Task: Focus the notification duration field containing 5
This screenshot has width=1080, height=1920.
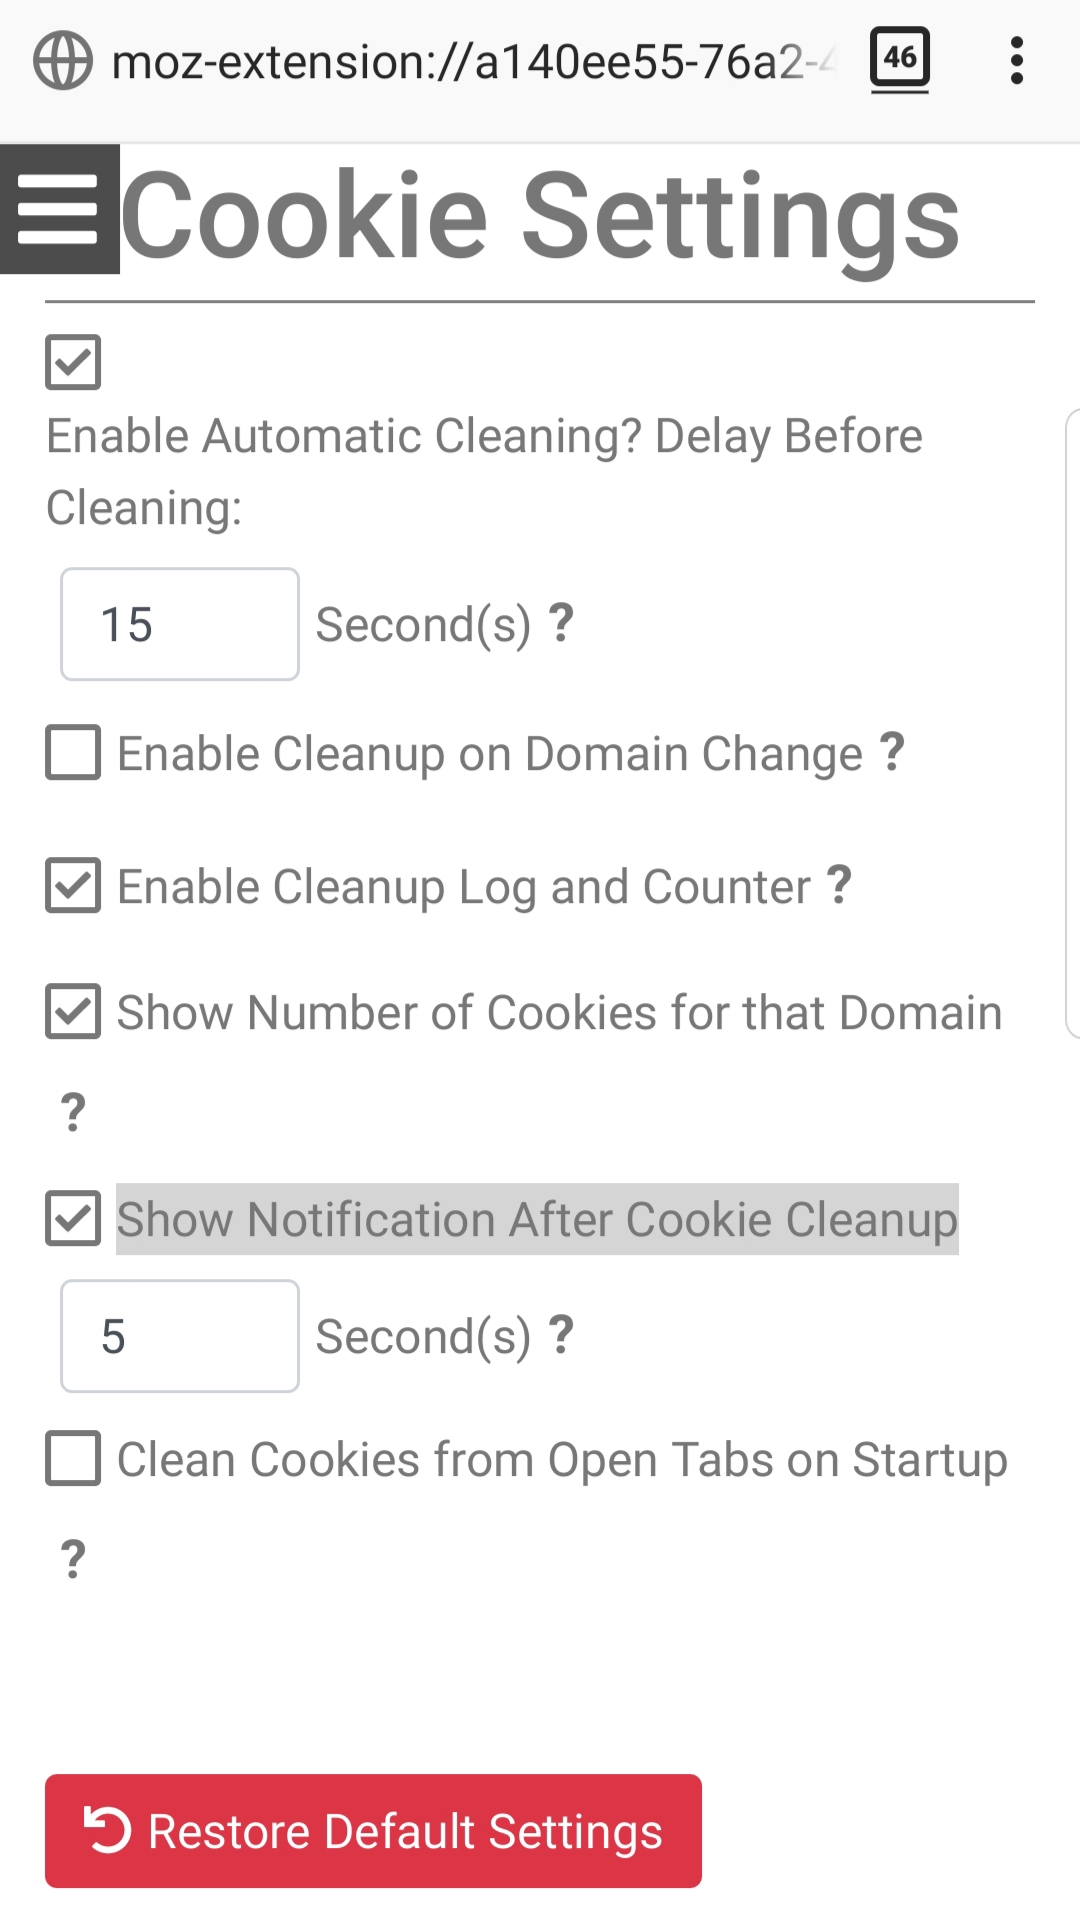Action: pyautogui.click(x=180, y=1336)
